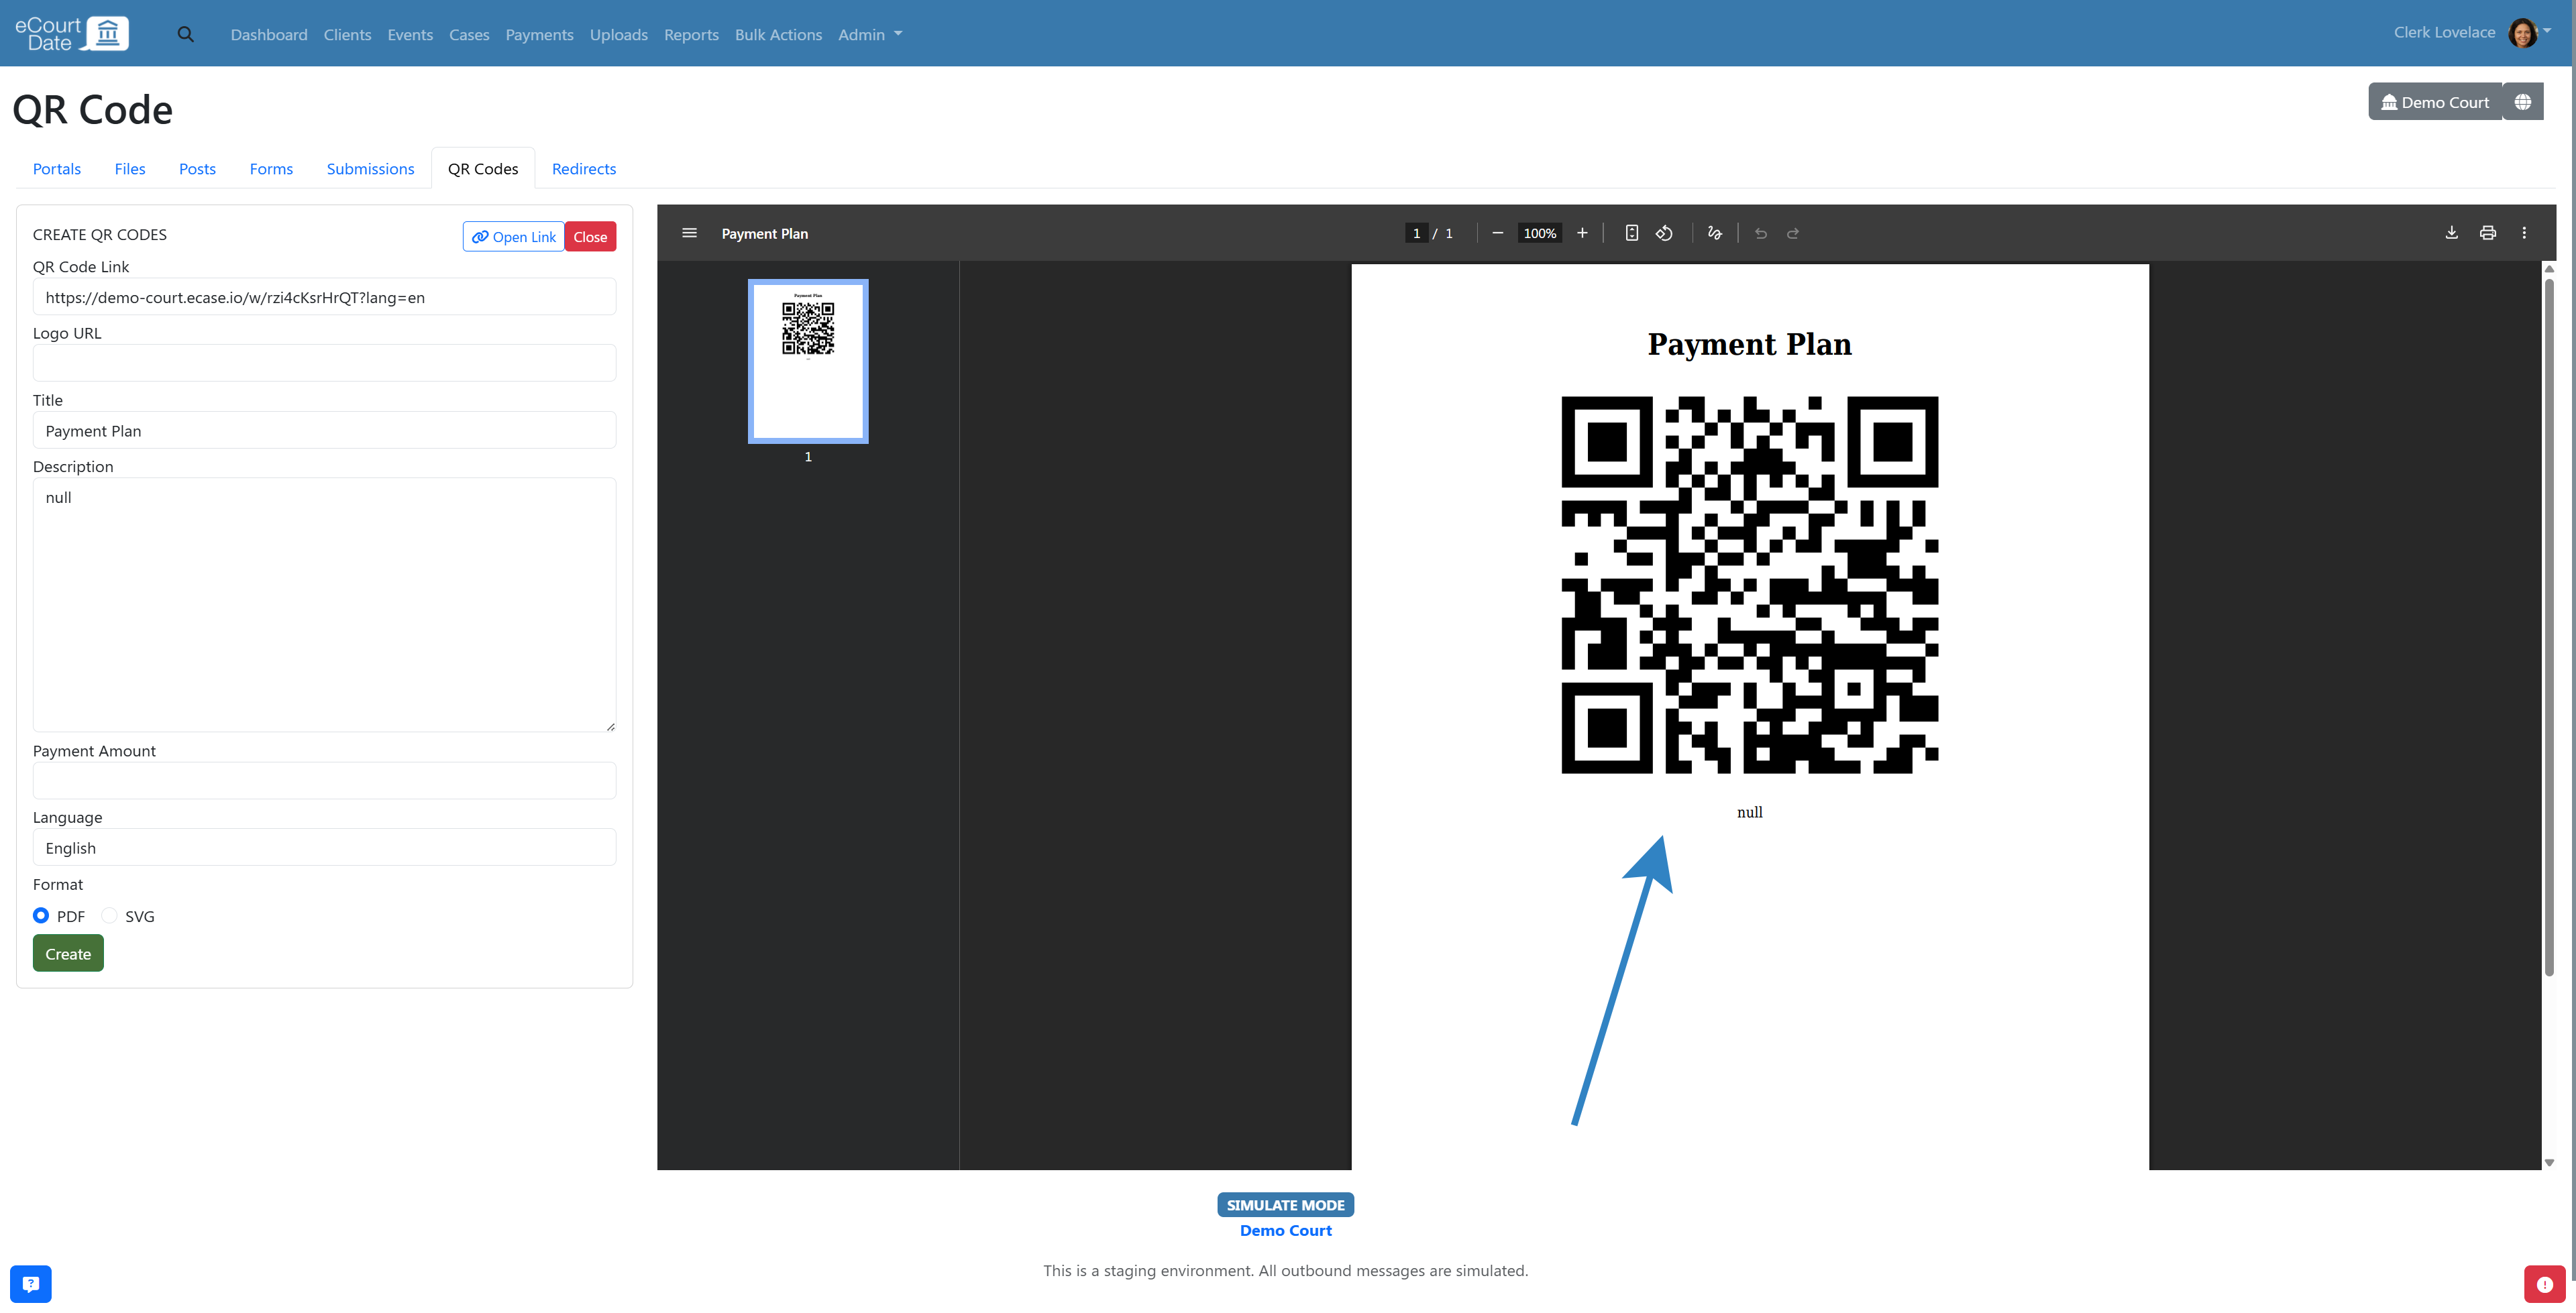
Task: Switch to the Submissions tab
Action: pos(370,168)
